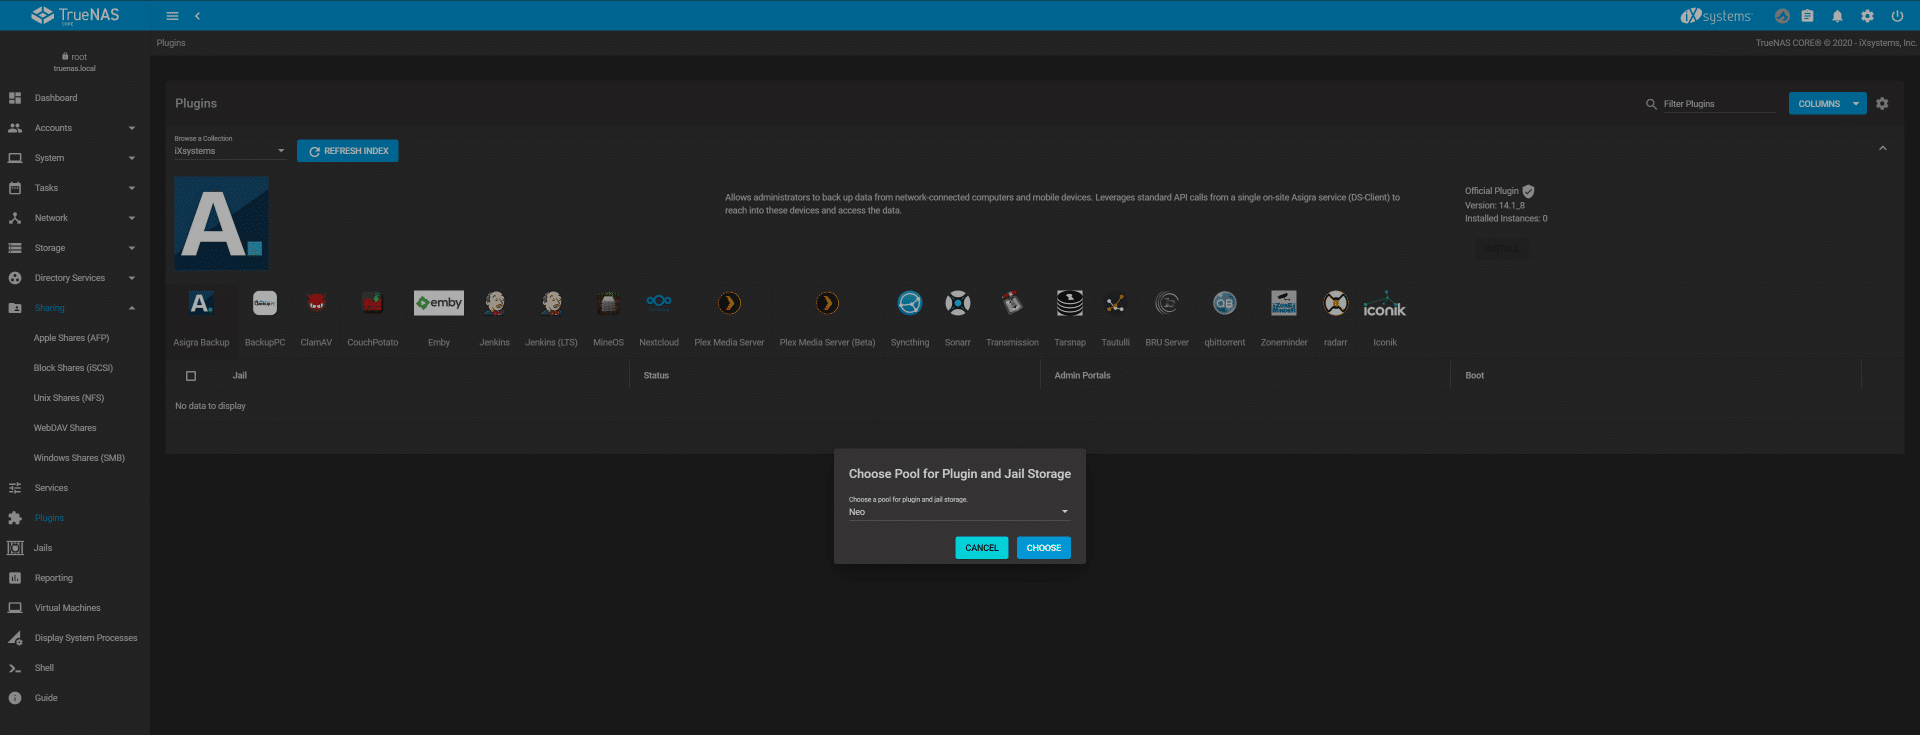Open Block Shares (iSCSI) submenu item
1920x735 pixels.
tap(75, 368)
